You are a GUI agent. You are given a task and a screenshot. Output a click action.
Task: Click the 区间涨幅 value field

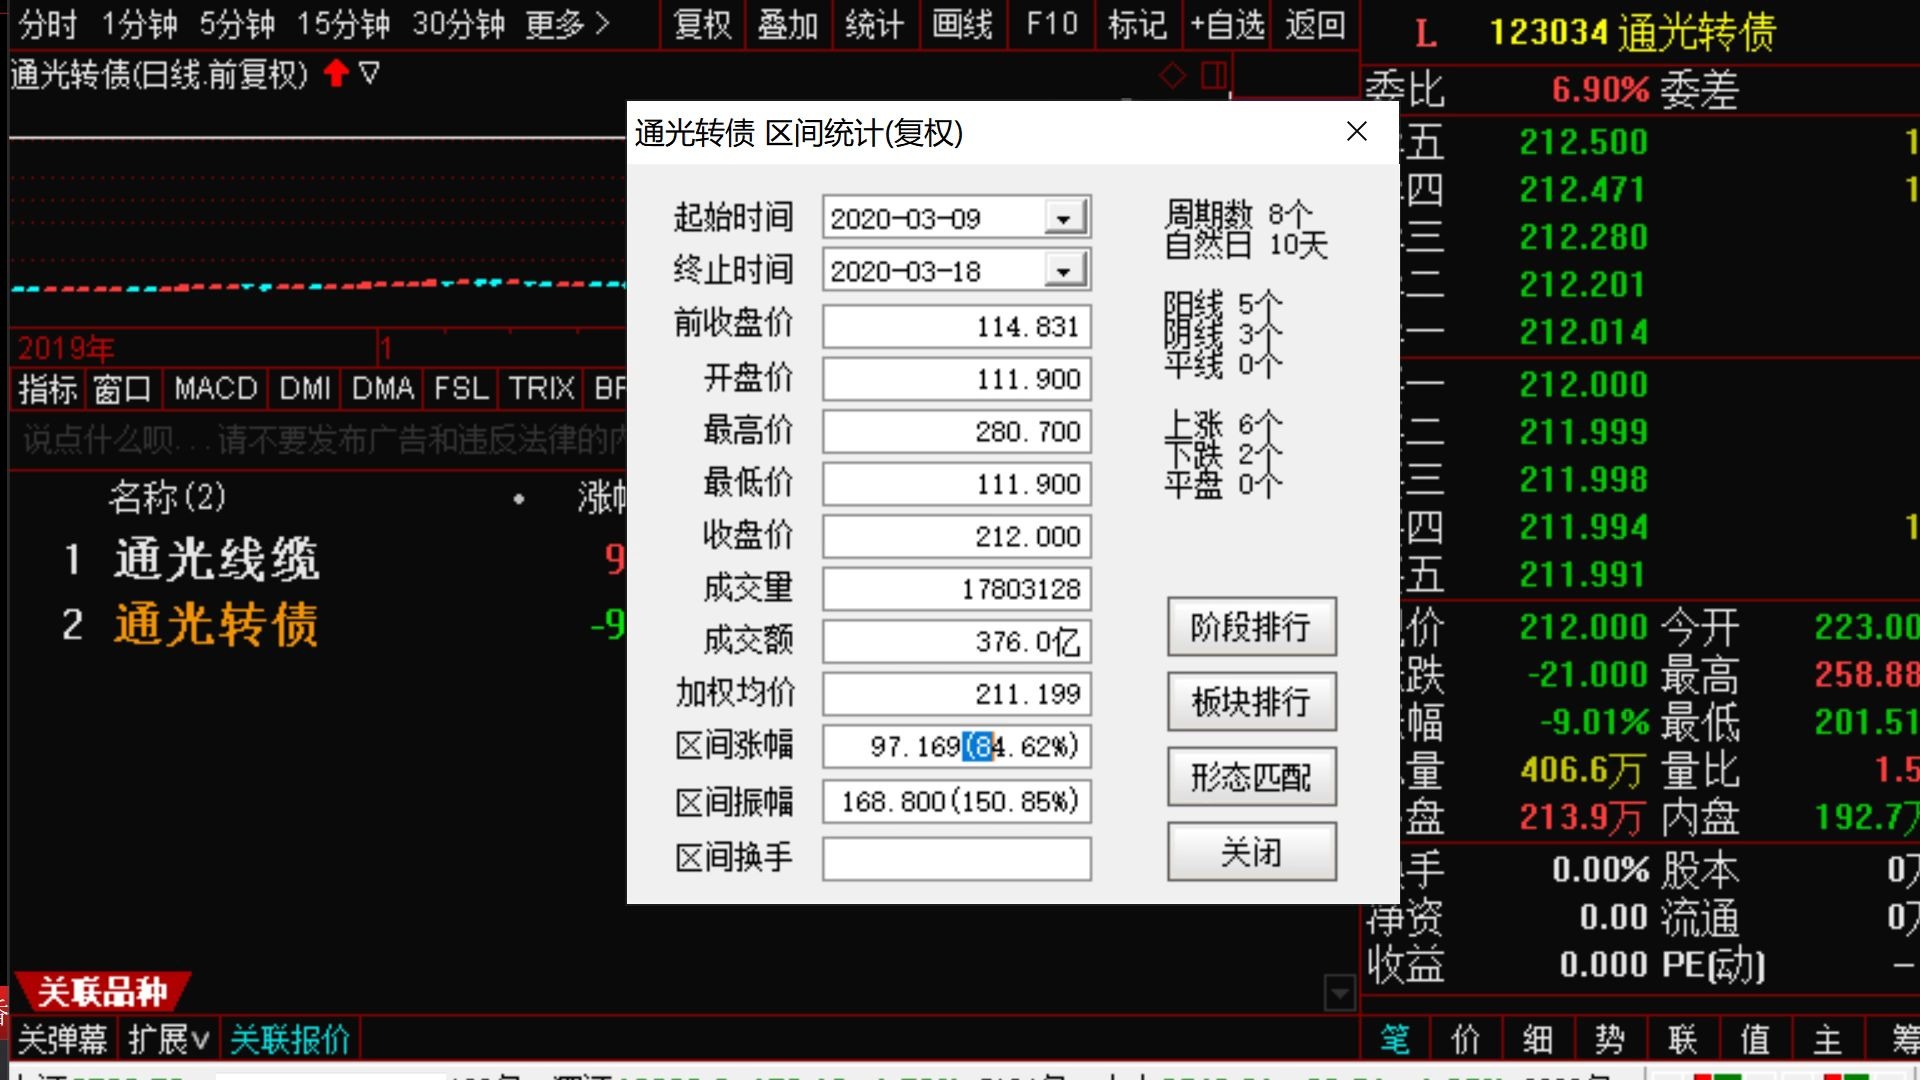pos(956,746)
